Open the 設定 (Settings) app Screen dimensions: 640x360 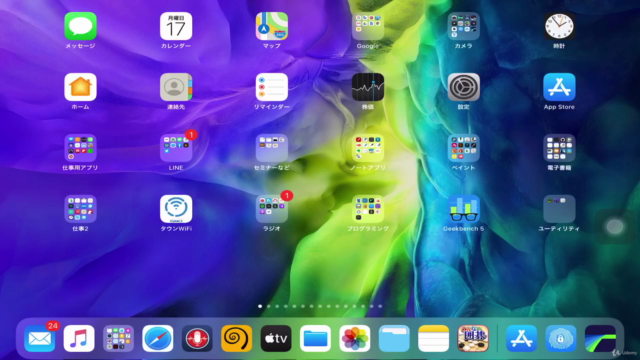pyautogui.click(x=463, y=87)
